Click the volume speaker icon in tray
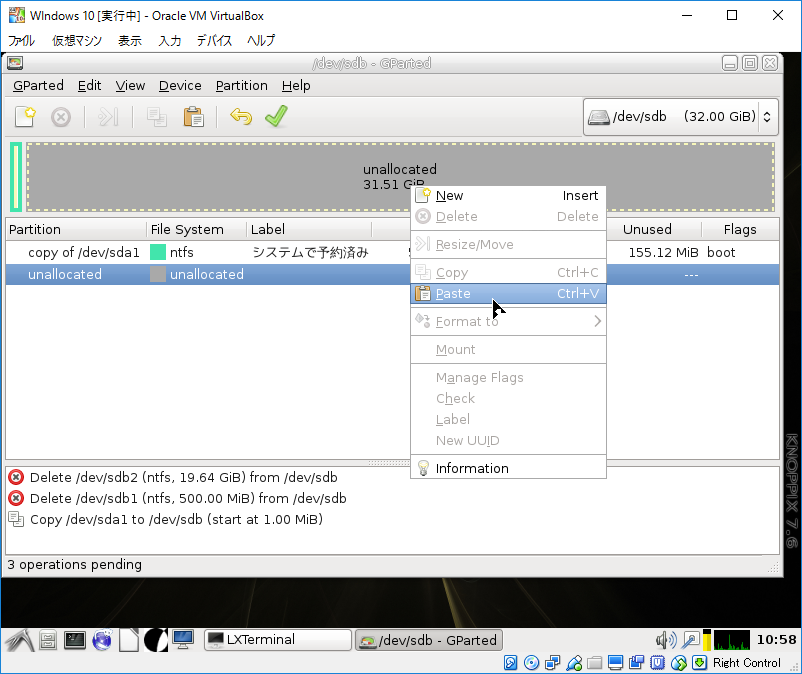This screenshot has width=802, height=674. click(665, 640)
